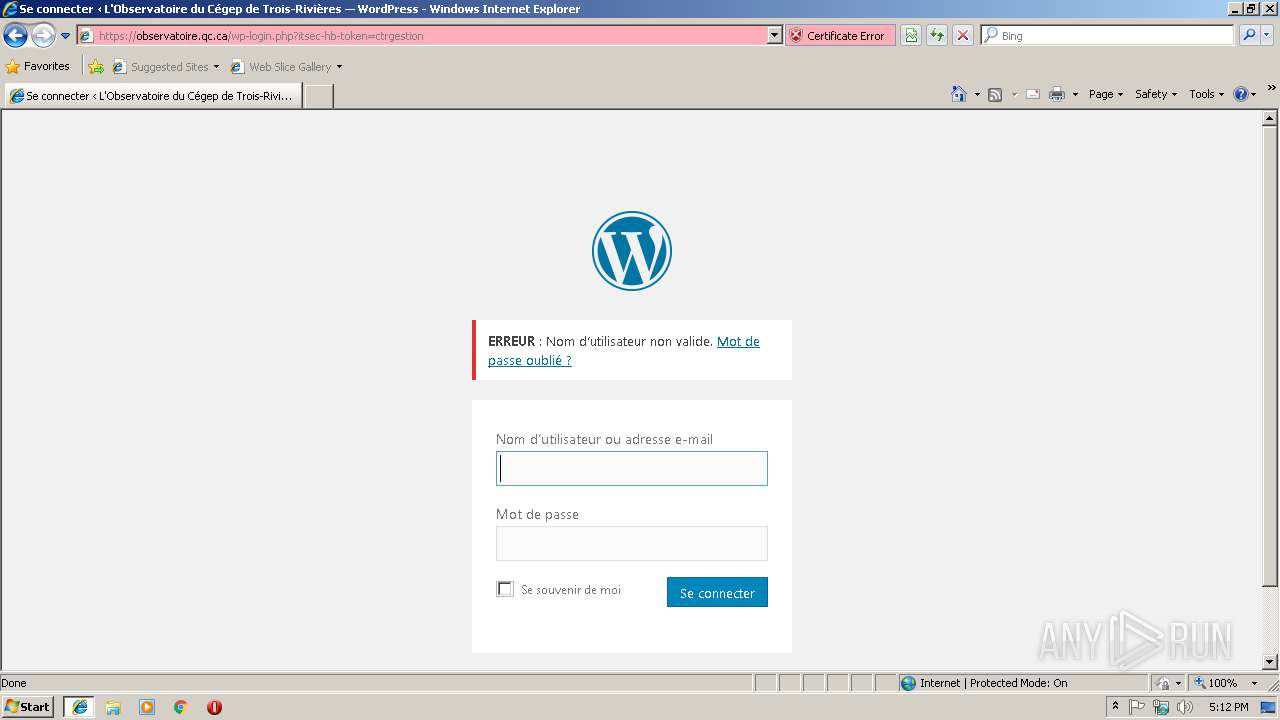Refresh the page with green arrows icon
1280x720 pixels.
coord(937,35)
